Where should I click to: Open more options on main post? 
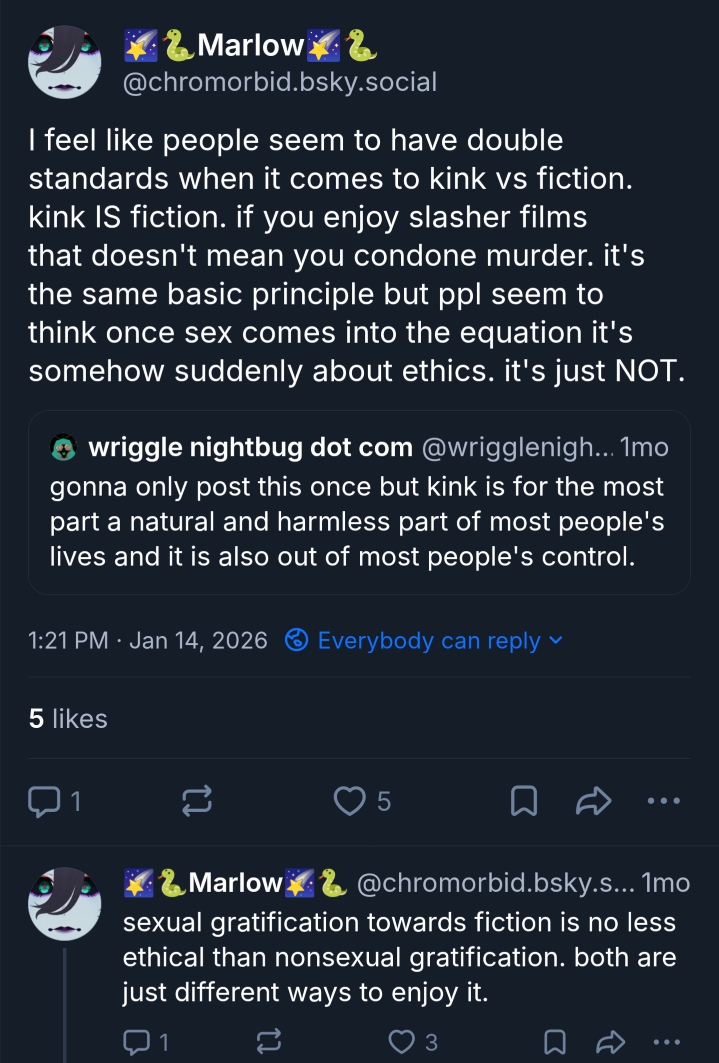664,800
